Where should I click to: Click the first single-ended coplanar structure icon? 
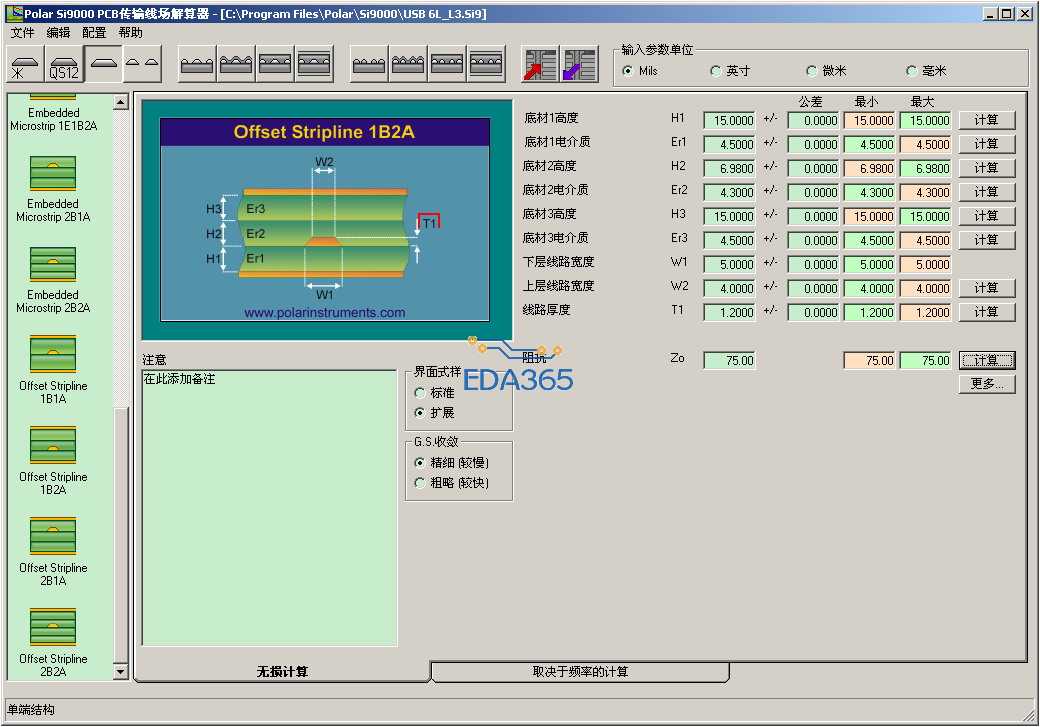click(x=197, y=64)
